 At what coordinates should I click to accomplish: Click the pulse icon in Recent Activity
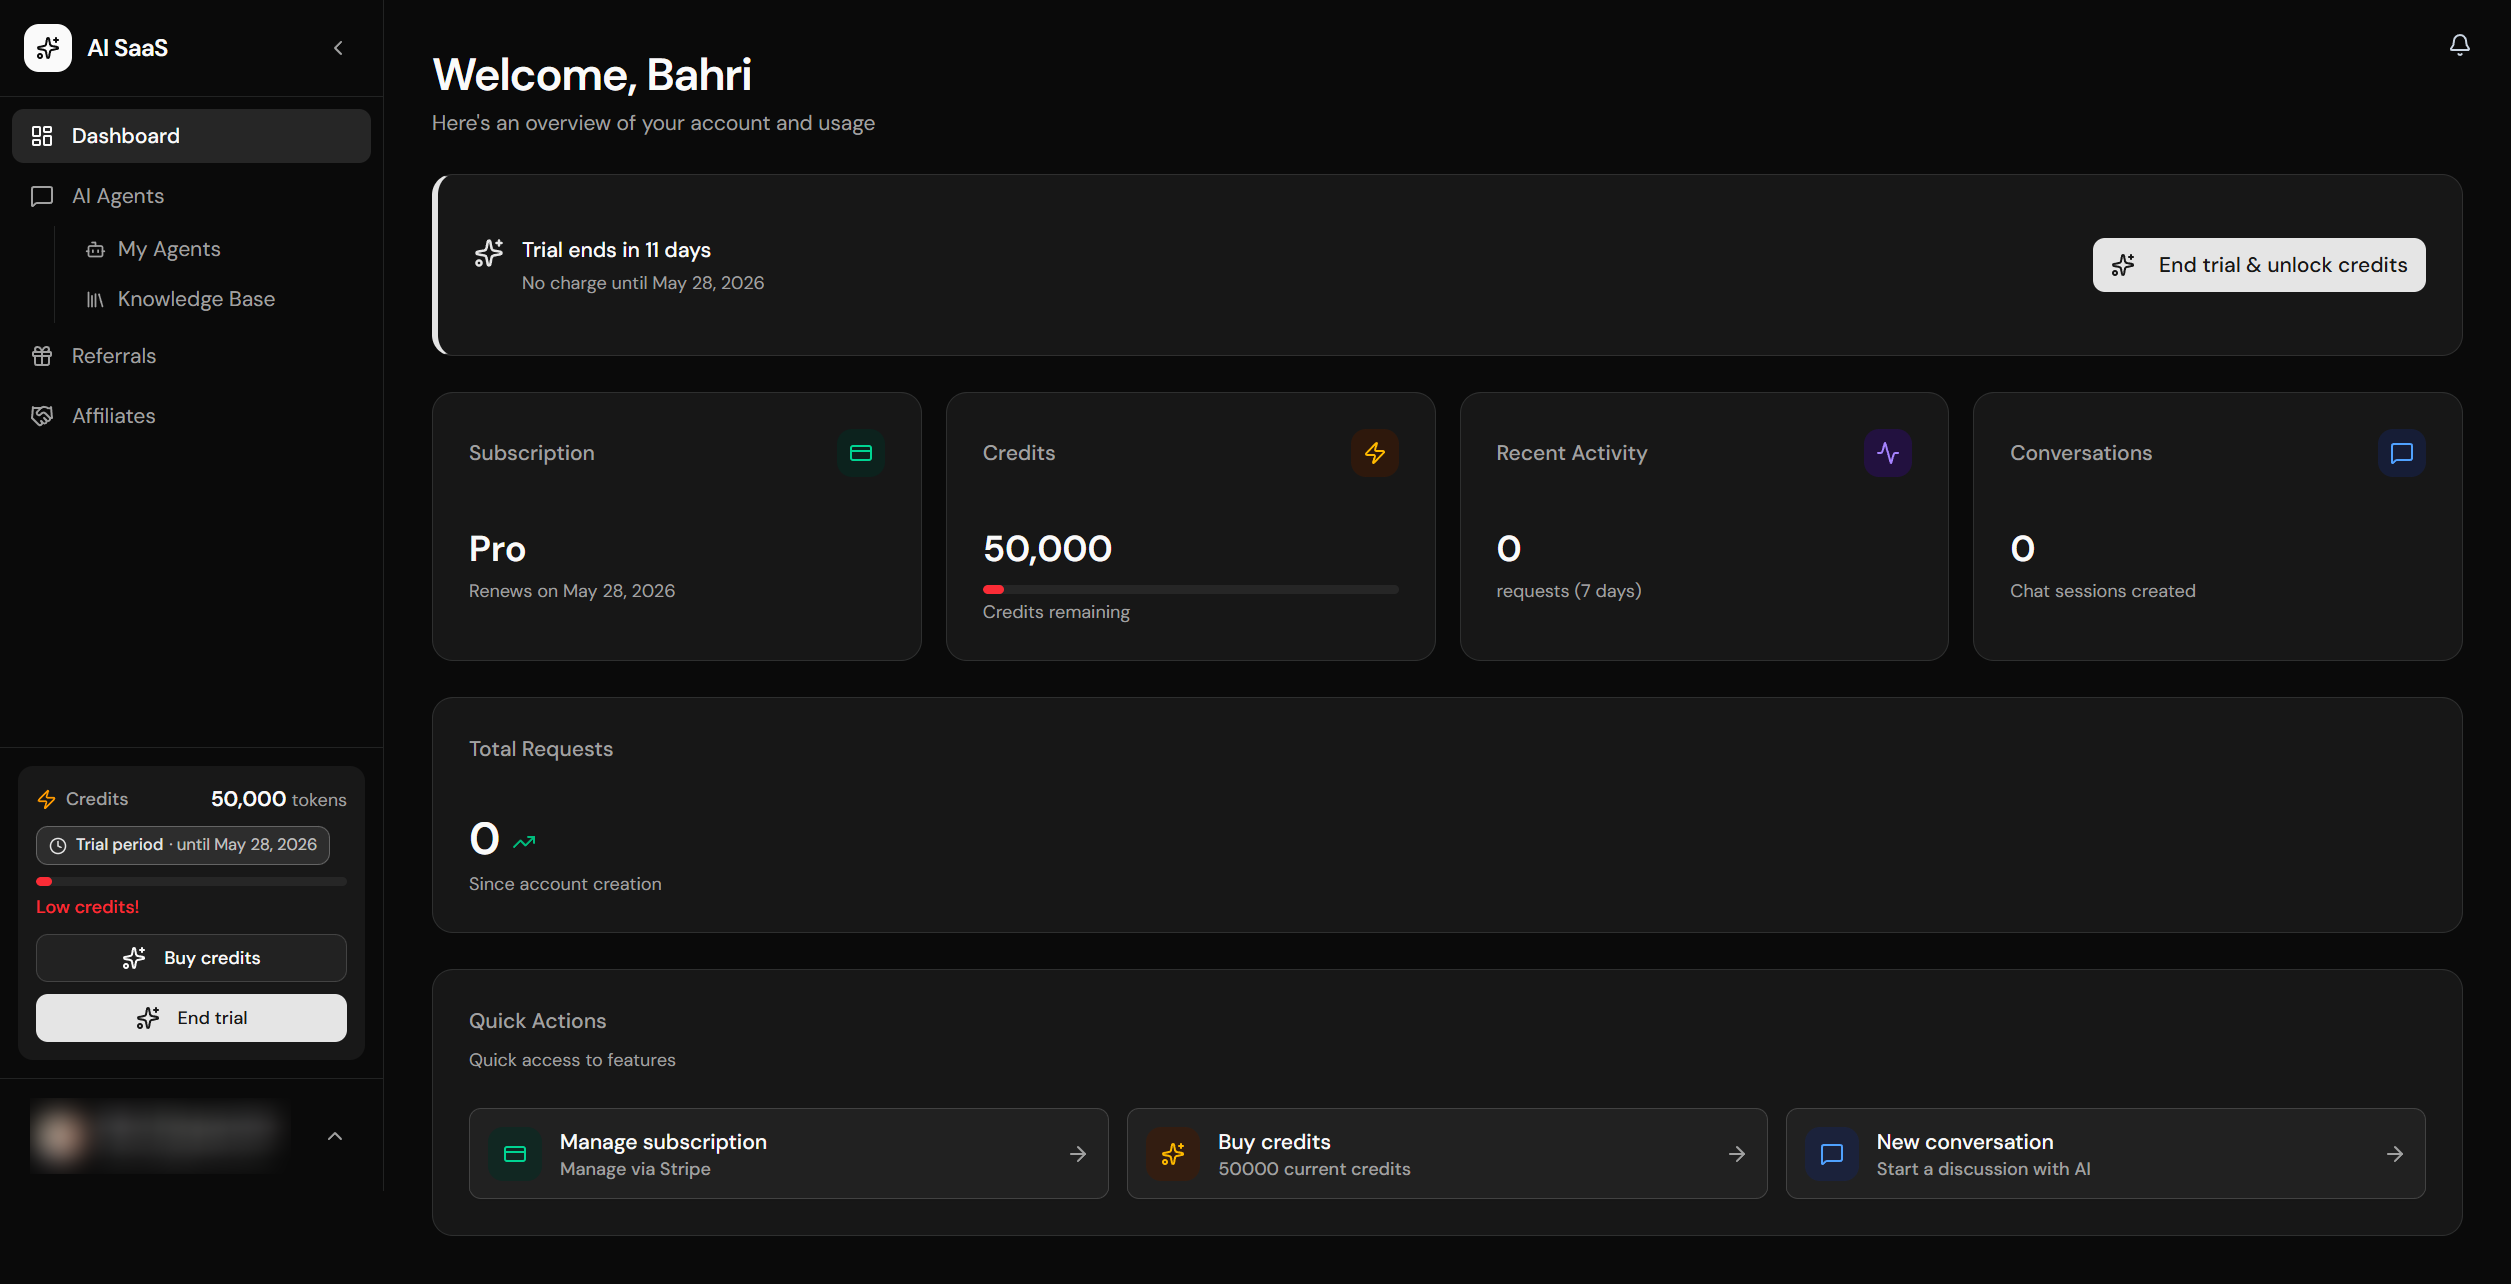pos(1888,453)
